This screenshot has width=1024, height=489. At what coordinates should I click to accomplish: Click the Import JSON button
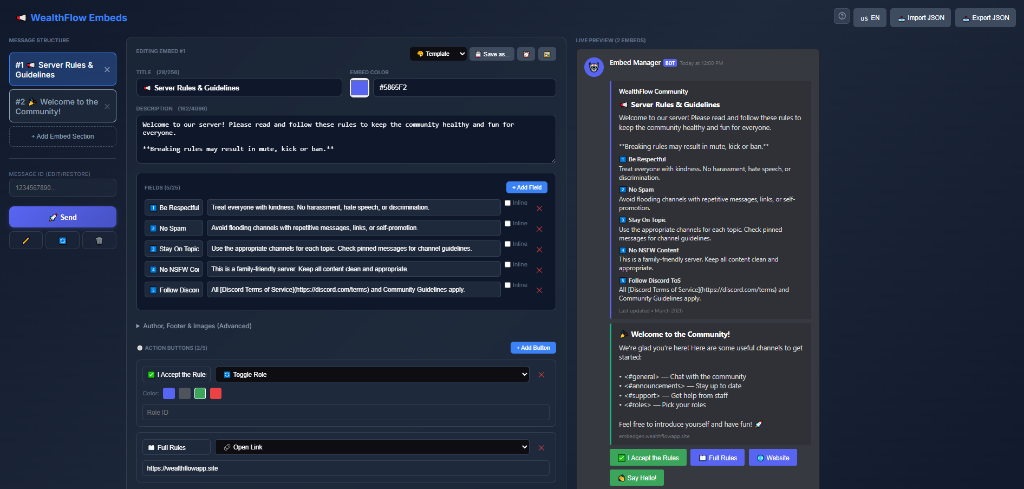pos(920,18)
